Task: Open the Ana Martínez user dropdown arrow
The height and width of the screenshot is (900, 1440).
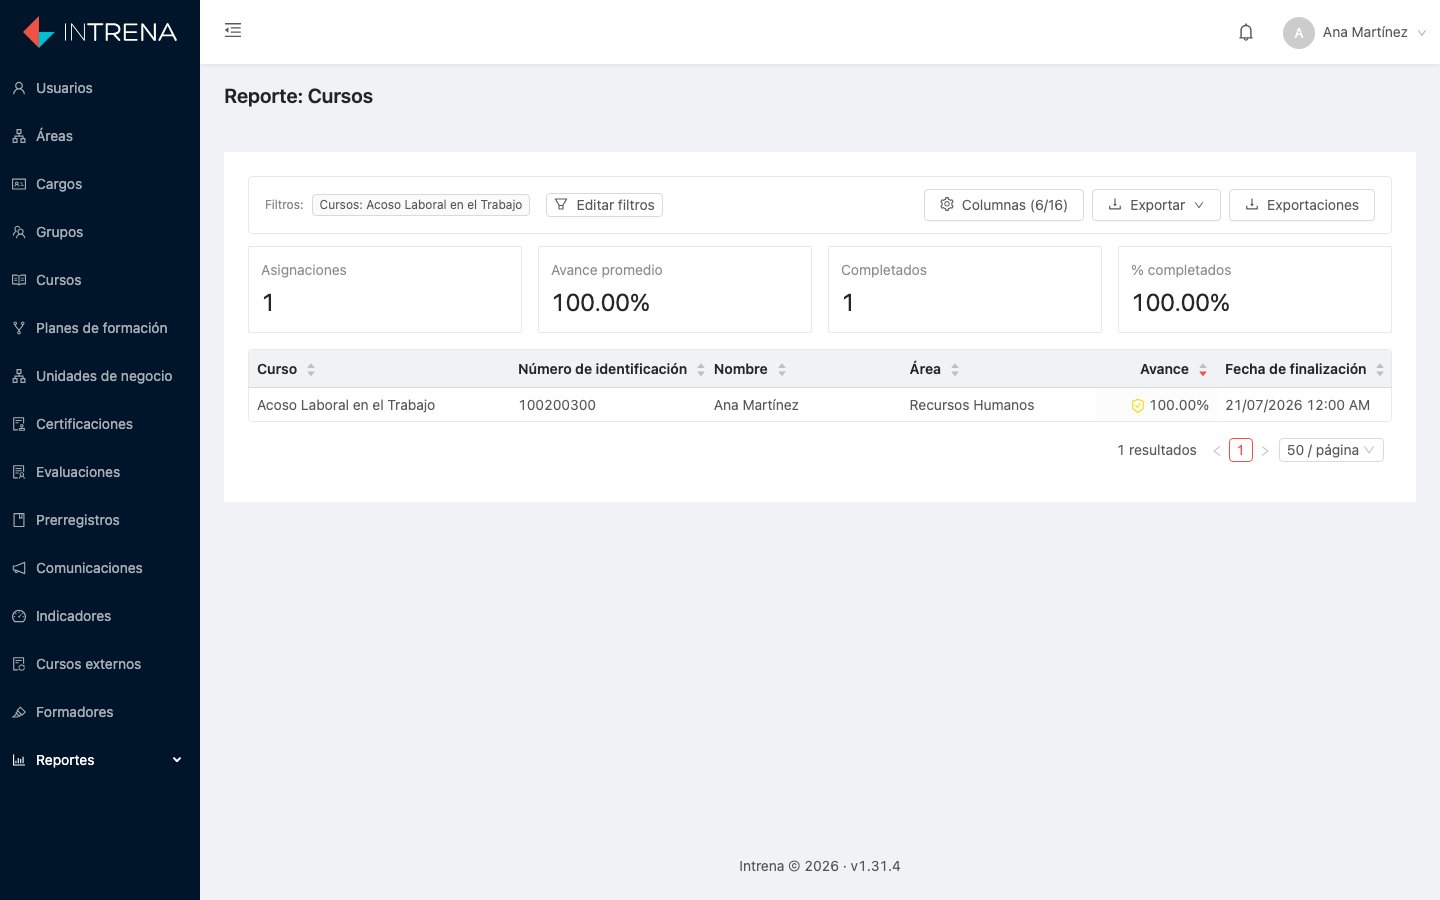Action: [x=1422, y=33]
